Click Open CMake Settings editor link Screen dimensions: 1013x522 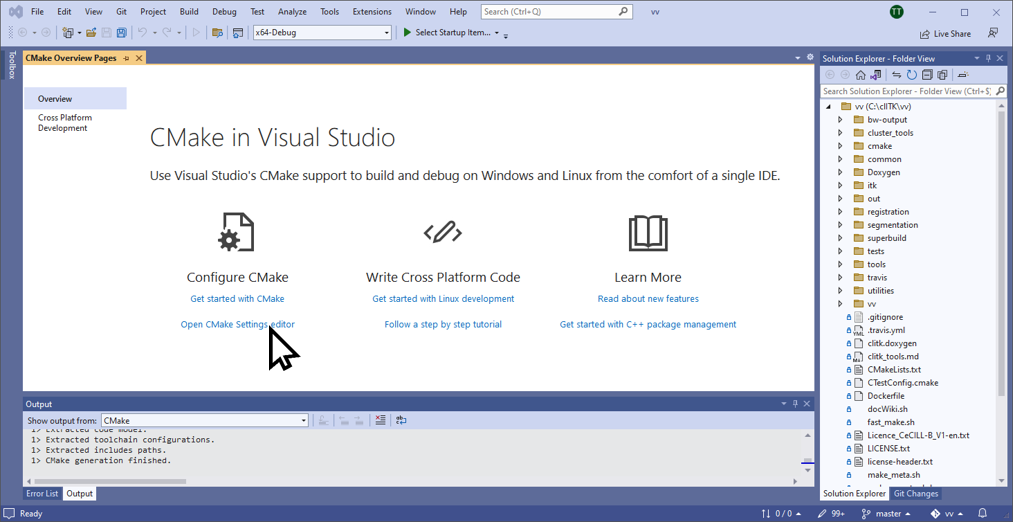tap(238, 324)
